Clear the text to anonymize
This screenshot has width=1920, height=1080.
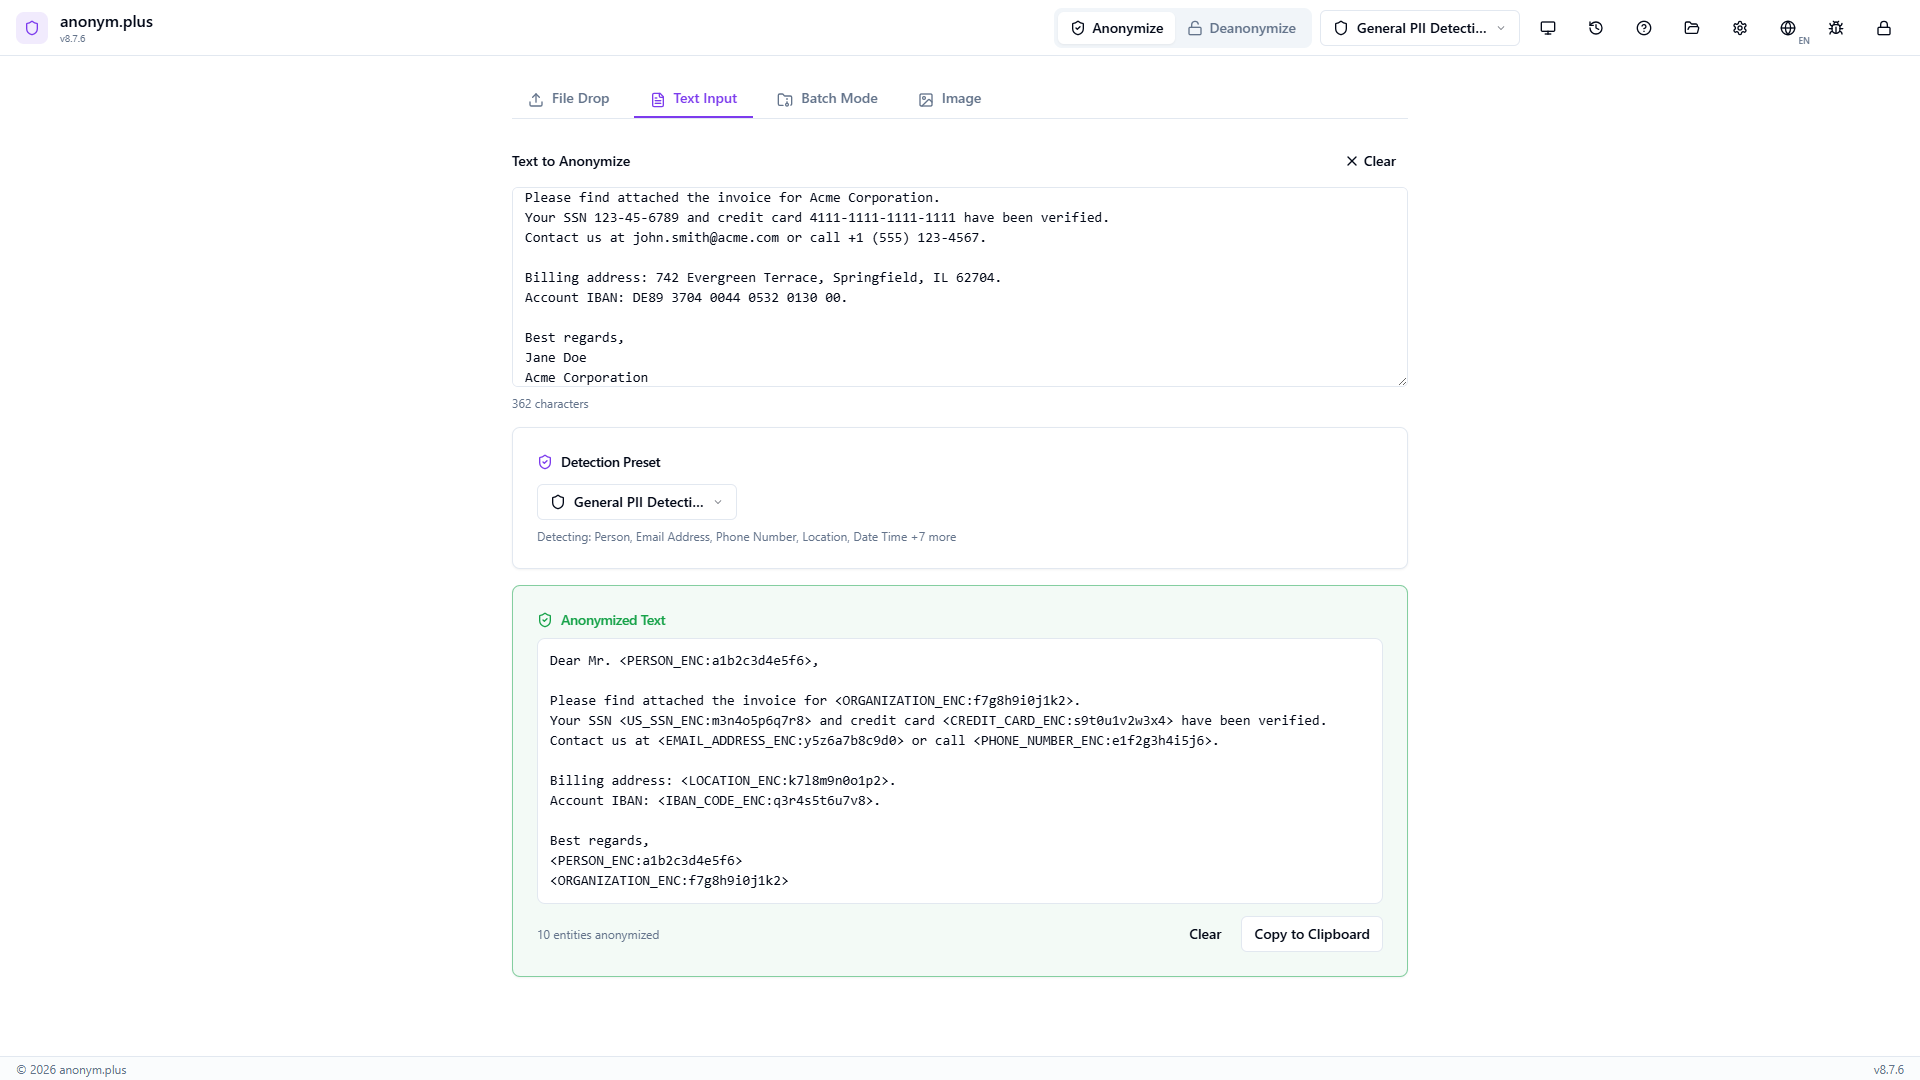click(x=1369, y=161)
